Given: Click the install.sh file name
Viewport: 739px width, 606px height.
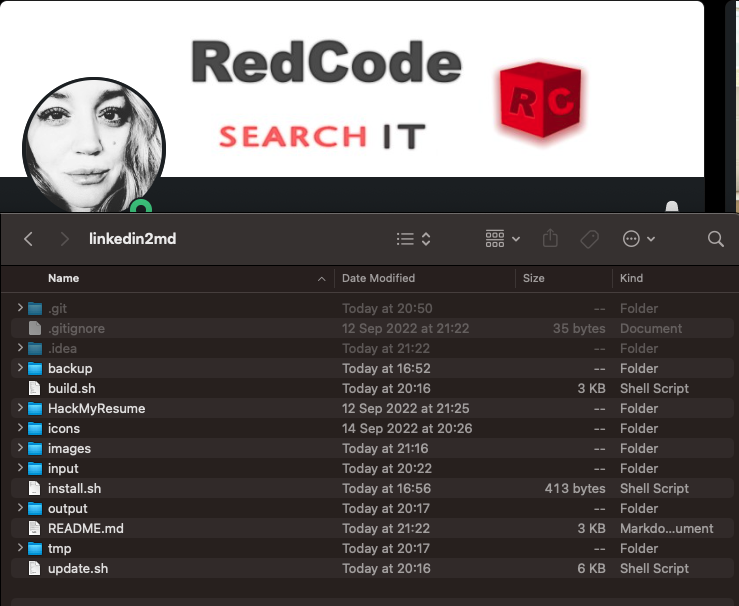Looking at the screenshot, I should 74,489.
